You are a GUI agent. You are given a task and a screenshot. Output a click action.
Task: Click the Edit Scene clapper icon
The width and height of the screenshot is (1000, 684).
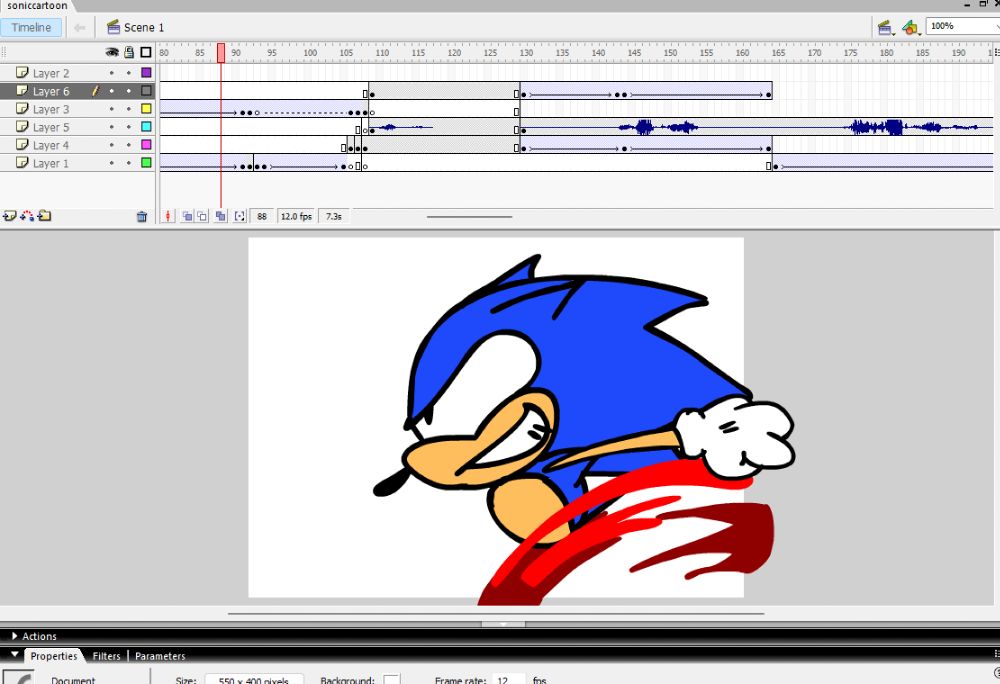[x=885, y=27]
